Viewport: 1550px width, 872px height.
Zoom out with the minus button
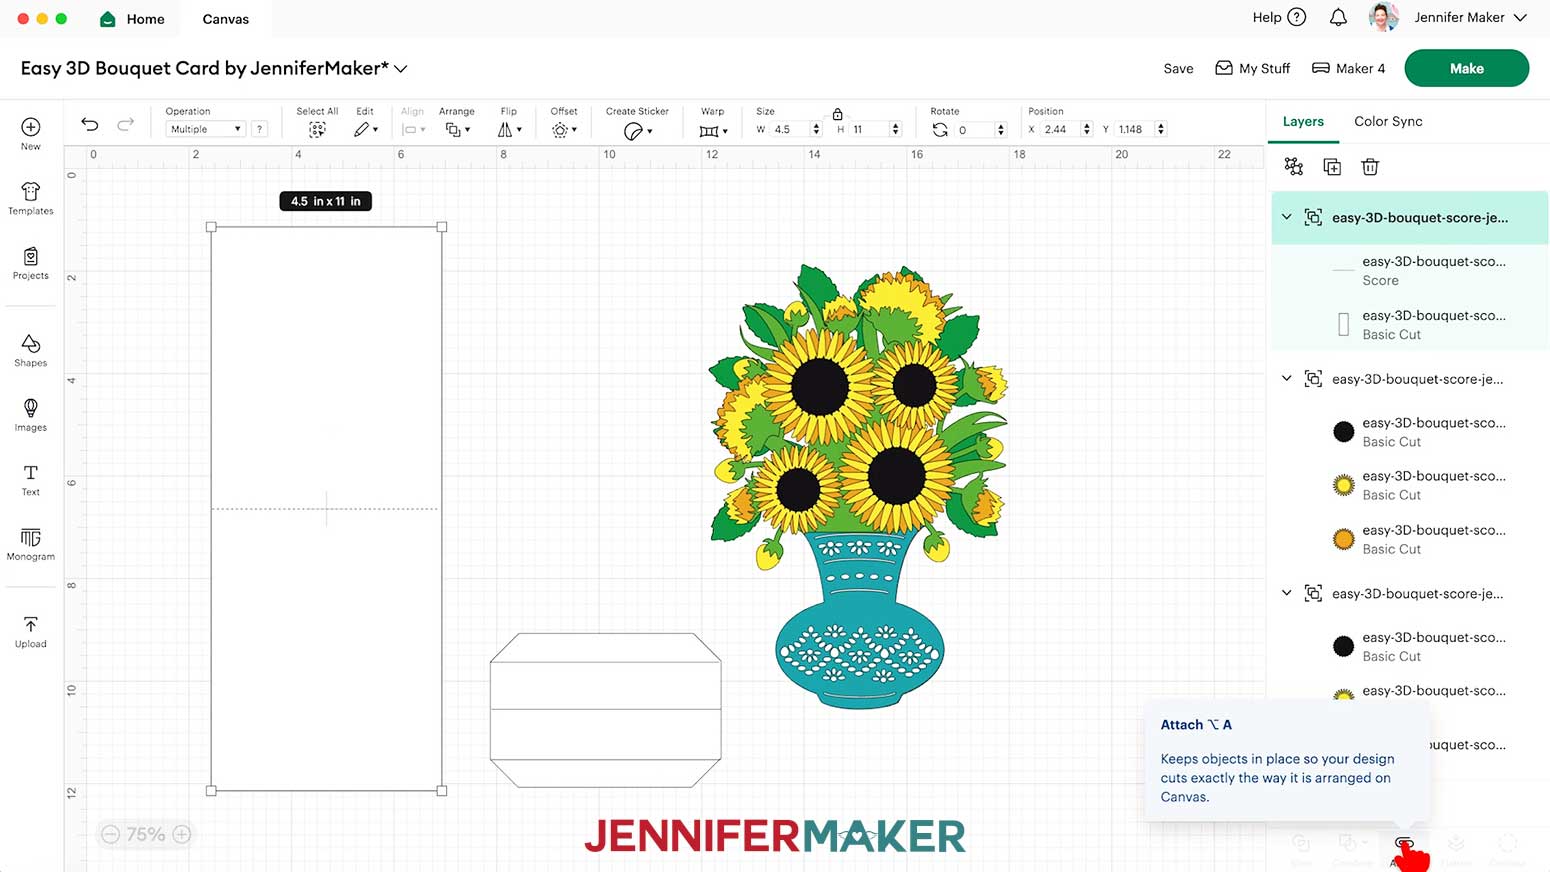pos(111,834)
